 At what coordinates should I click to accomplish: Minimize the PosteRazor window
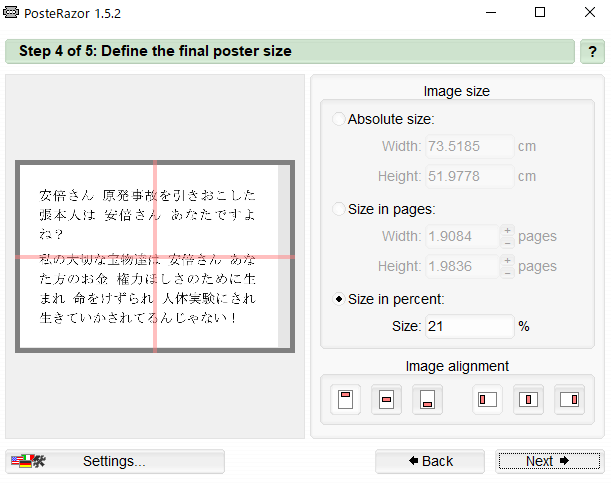[x=491, y=12]
